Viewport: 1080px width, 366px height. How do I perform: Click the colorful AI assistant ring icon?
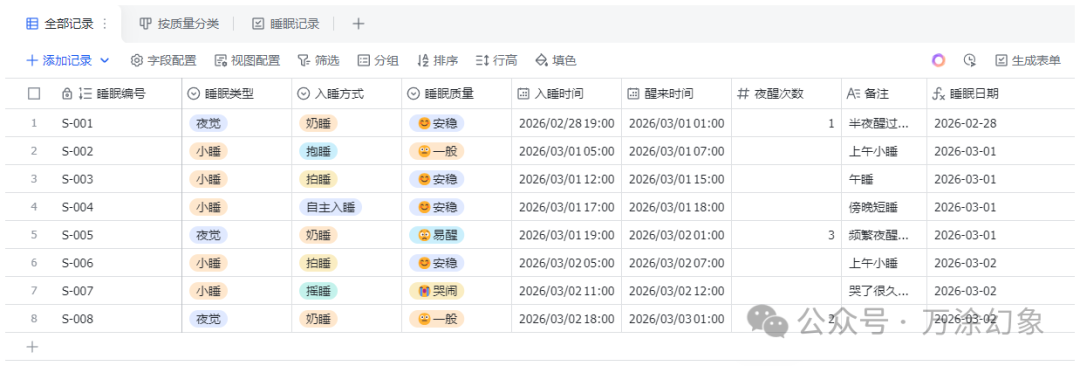(939, 61)
